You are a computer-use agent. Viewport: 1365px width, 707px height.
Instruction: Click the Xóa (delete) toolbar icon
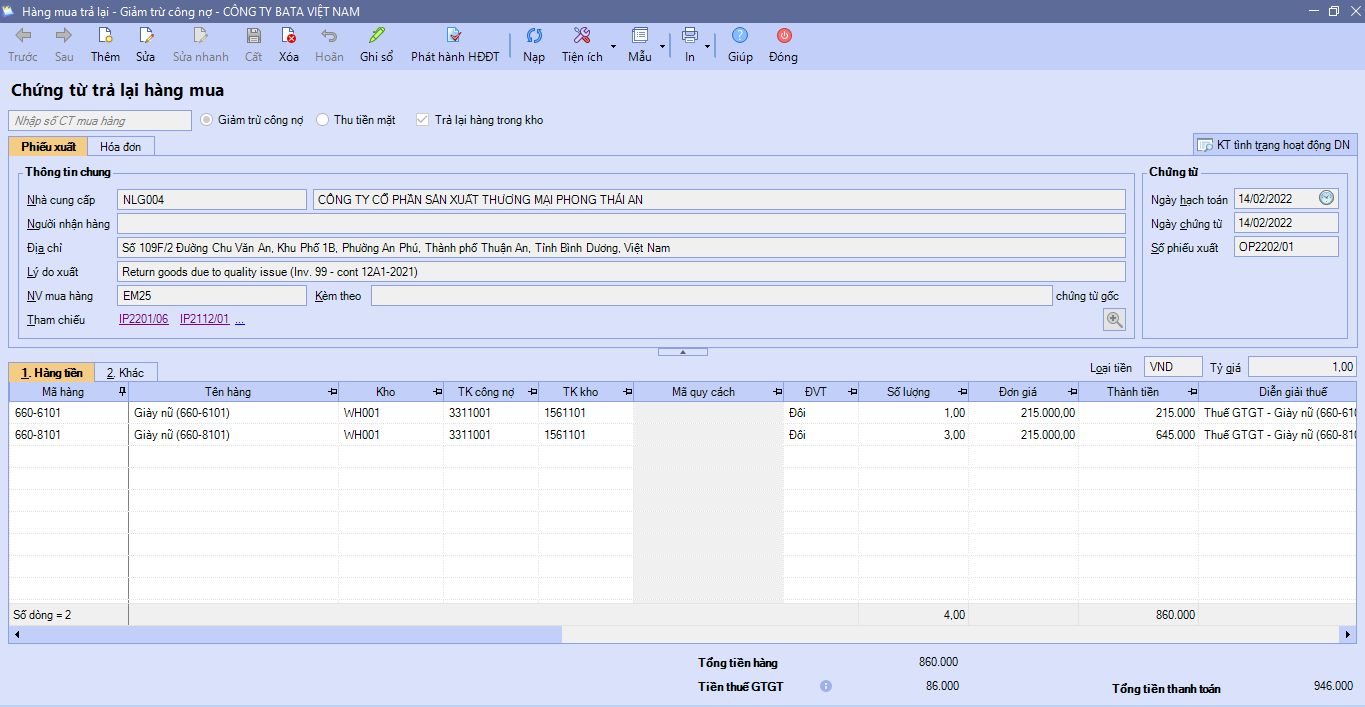[x=289, y=36]
